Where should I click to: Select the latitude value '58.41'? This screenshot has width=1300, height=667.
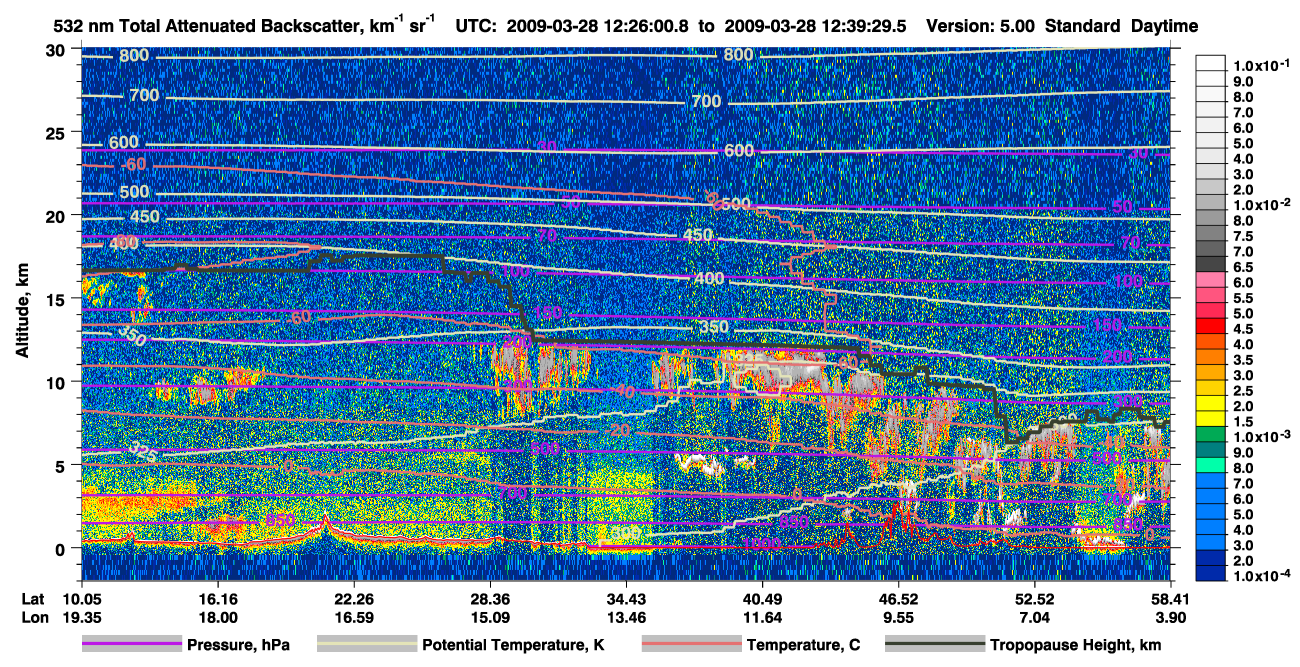point(1171,600)
